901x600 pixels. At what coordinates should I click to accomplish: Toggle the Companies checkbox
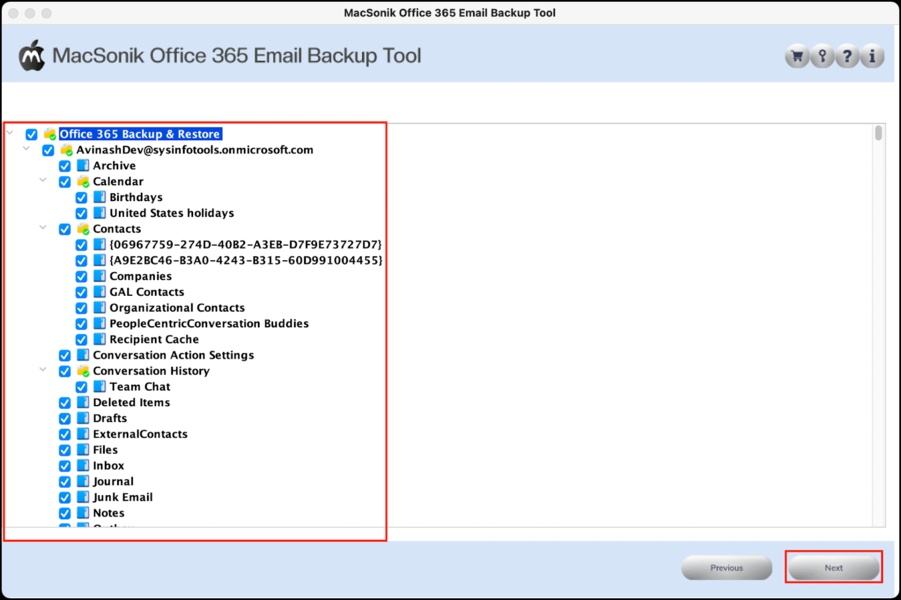pyautogui.click(x=82, y=277)
